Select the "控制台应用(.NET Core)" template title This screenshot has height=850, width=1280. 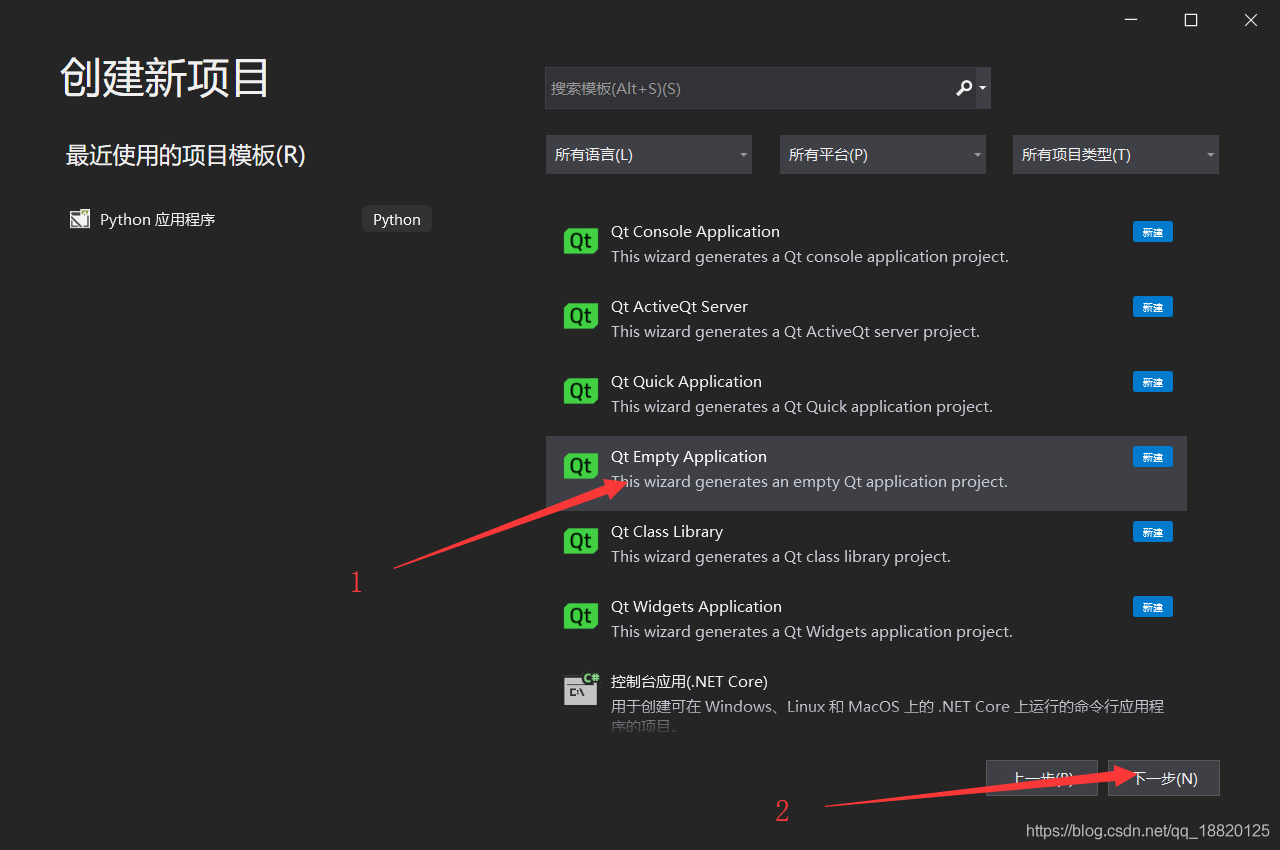(x=689, y=682)
